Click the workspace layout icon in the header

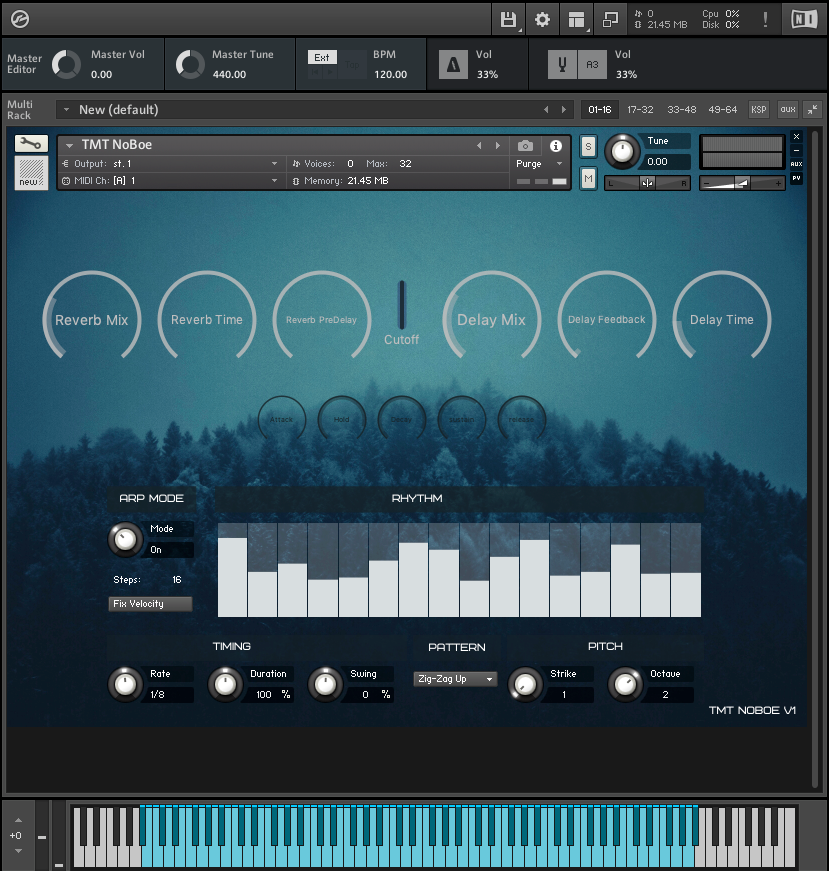click(576, 19)
